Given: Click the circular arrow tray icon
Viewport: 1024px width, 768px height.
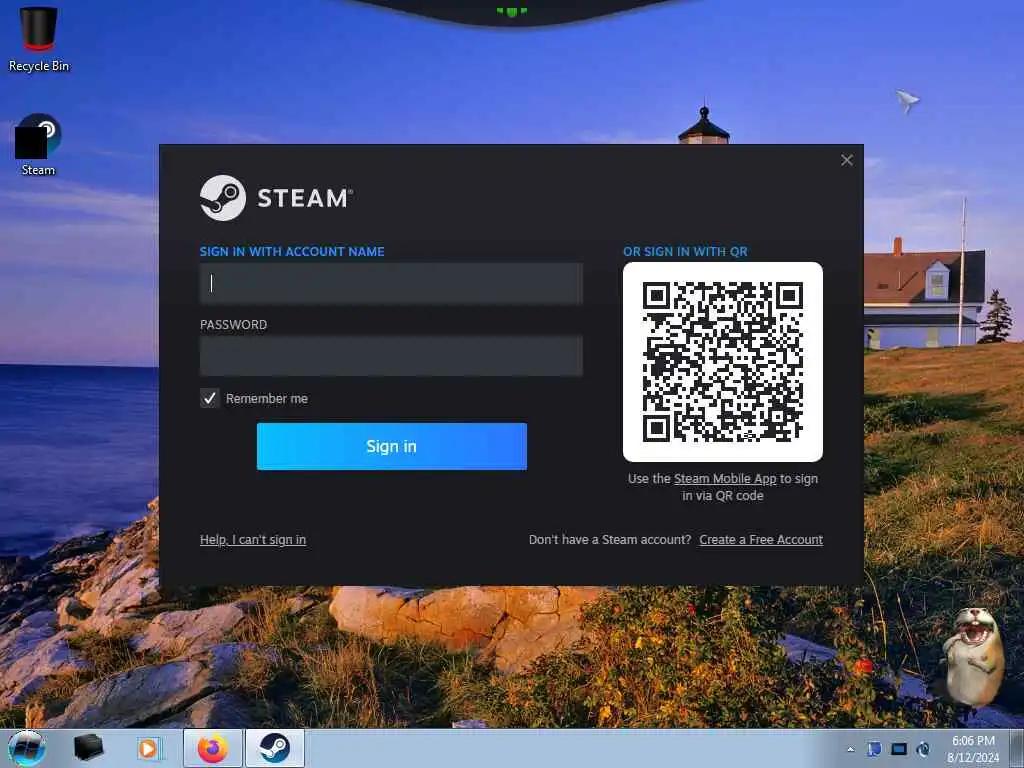Looking at the screenshot, I should [923, 748].
